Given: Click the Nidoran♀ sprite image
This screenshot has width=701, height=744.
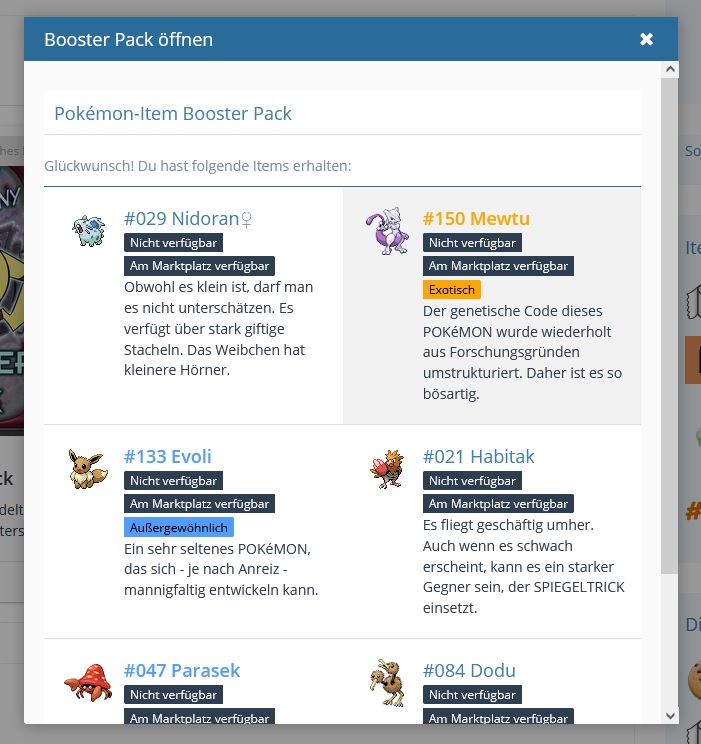Looking at the screenshot, I should click(x=89, y=231).
